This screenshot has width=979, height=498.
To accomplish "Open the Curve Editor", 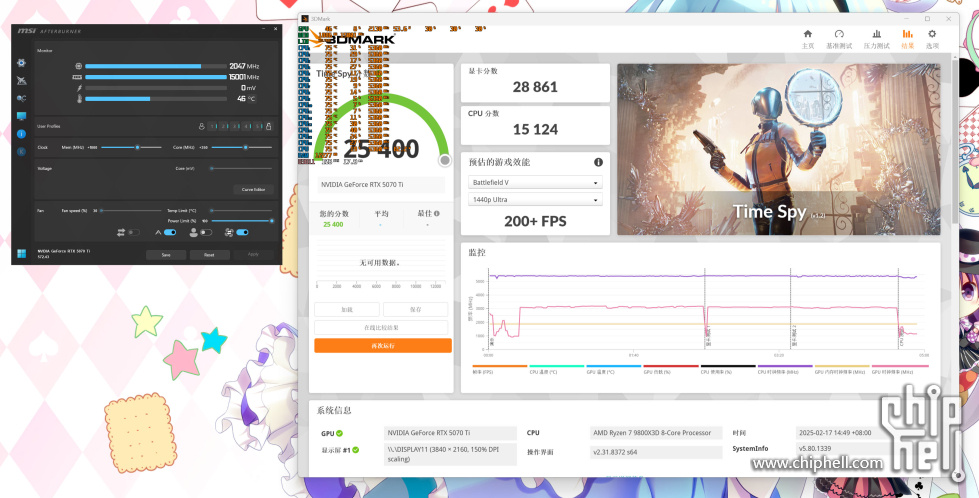I will 253,189.
